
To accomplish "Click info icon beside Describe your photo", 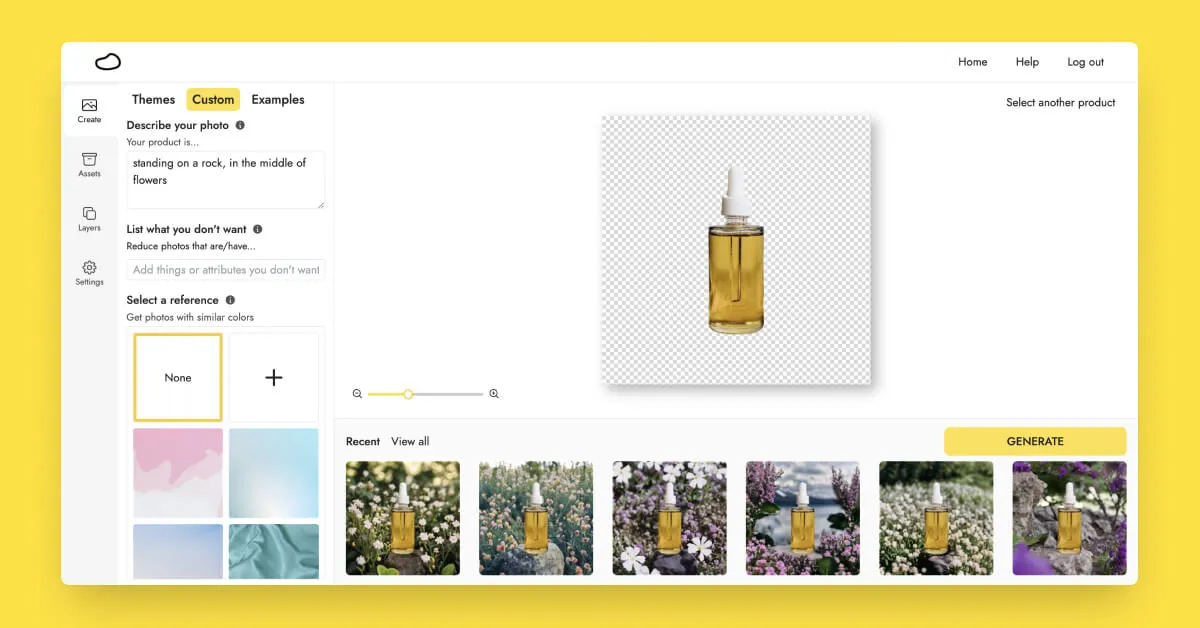I will (x=240, y=126).
